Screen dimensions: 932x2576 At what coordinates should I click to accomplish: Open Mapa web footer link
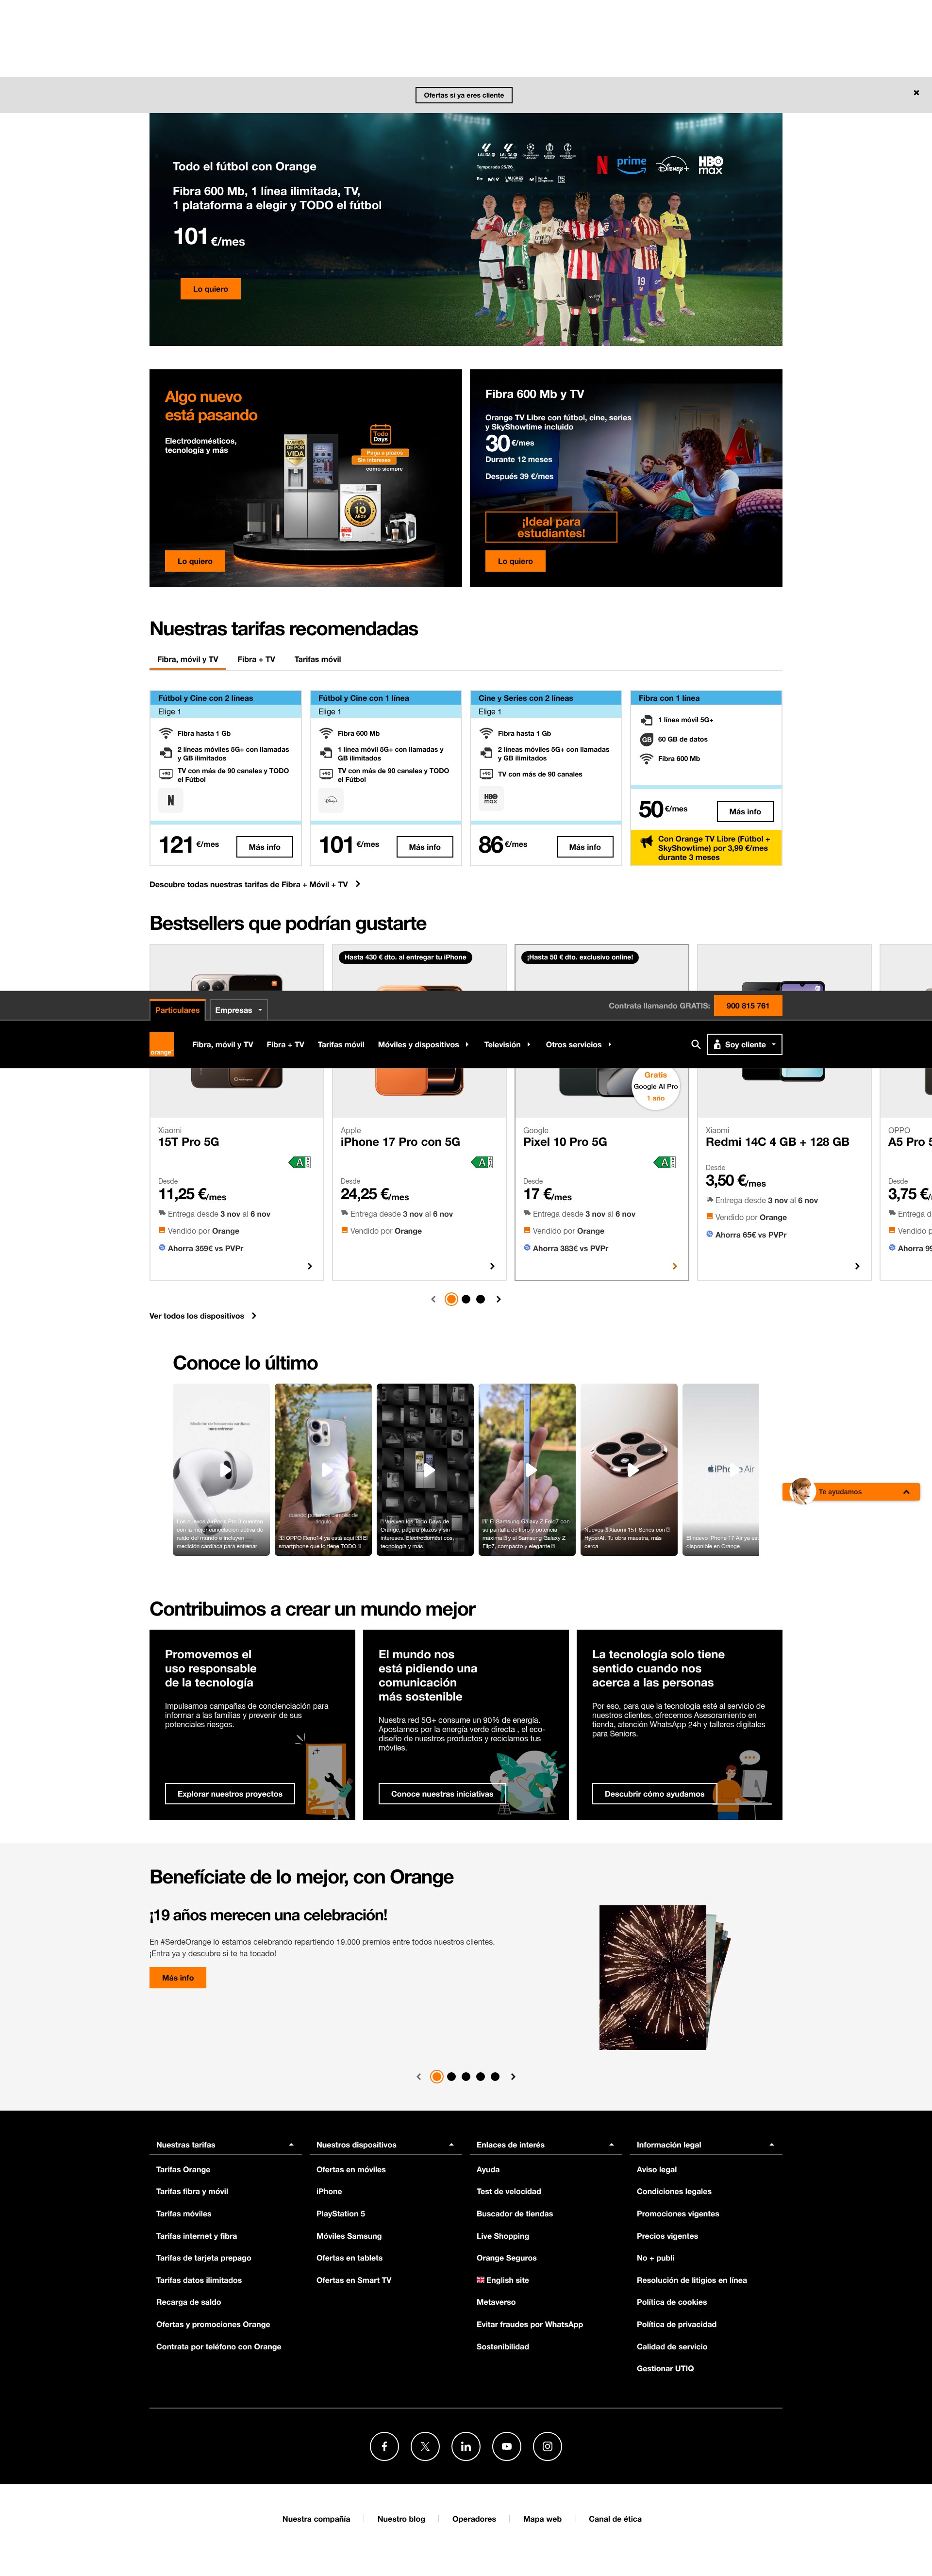(542, 2519)
